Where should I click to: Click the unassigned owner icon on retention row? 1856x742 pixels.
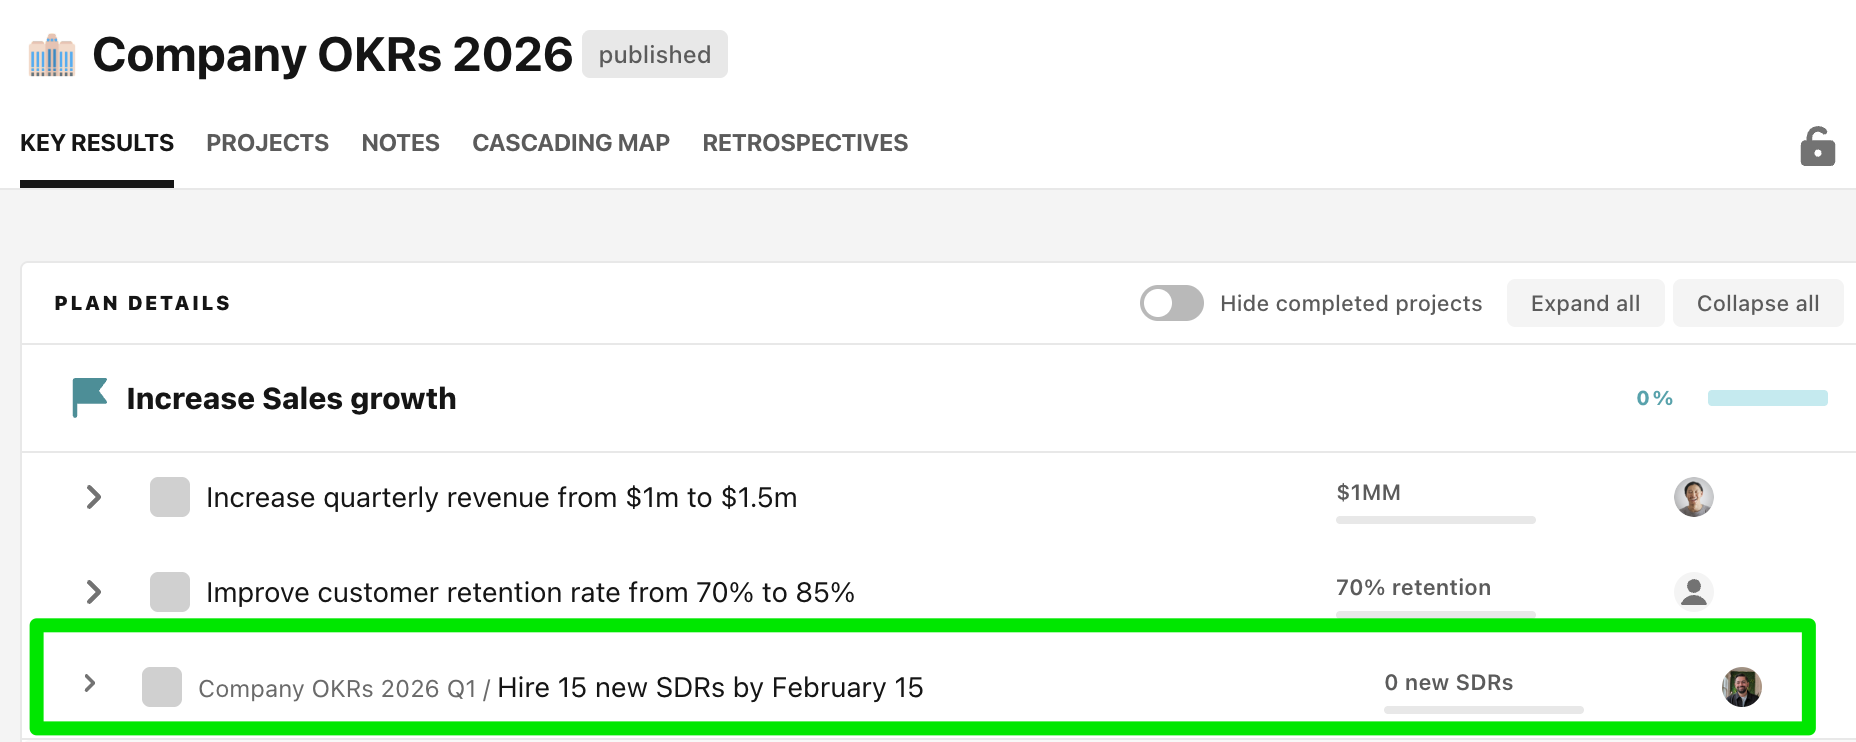(1693, 591)
